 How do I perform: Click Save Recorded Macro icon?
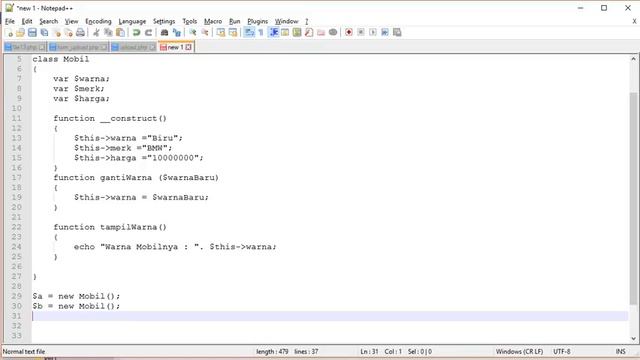coord(397,33)
